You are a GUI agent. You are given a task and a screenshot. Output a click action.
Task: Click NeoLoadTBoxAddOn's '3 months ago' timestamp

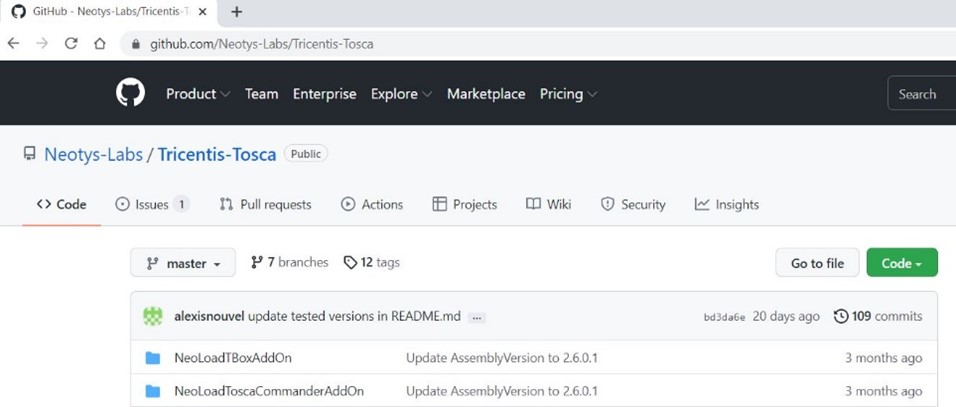point(883,358)
